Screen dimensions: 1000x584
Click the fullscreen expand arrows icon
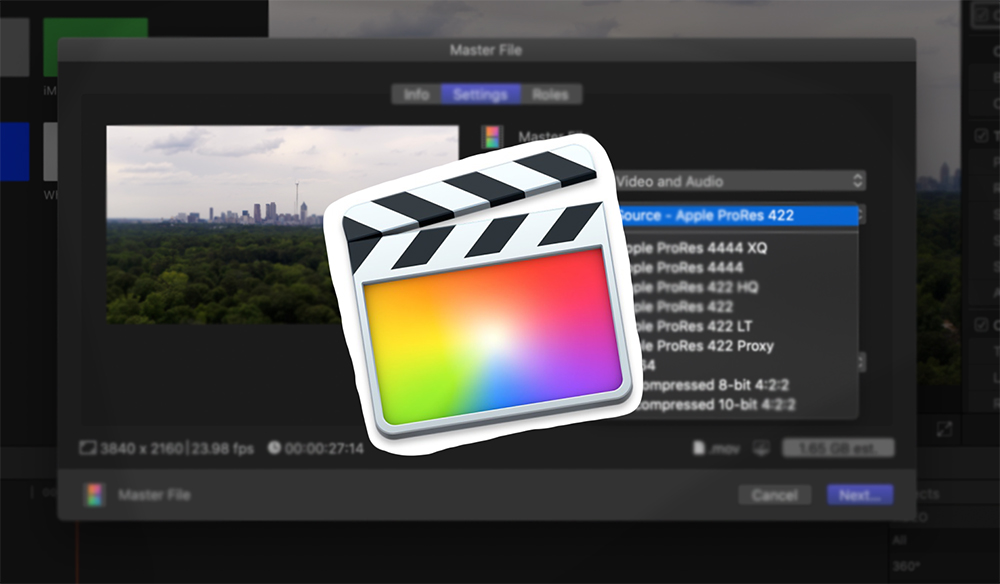944,428
